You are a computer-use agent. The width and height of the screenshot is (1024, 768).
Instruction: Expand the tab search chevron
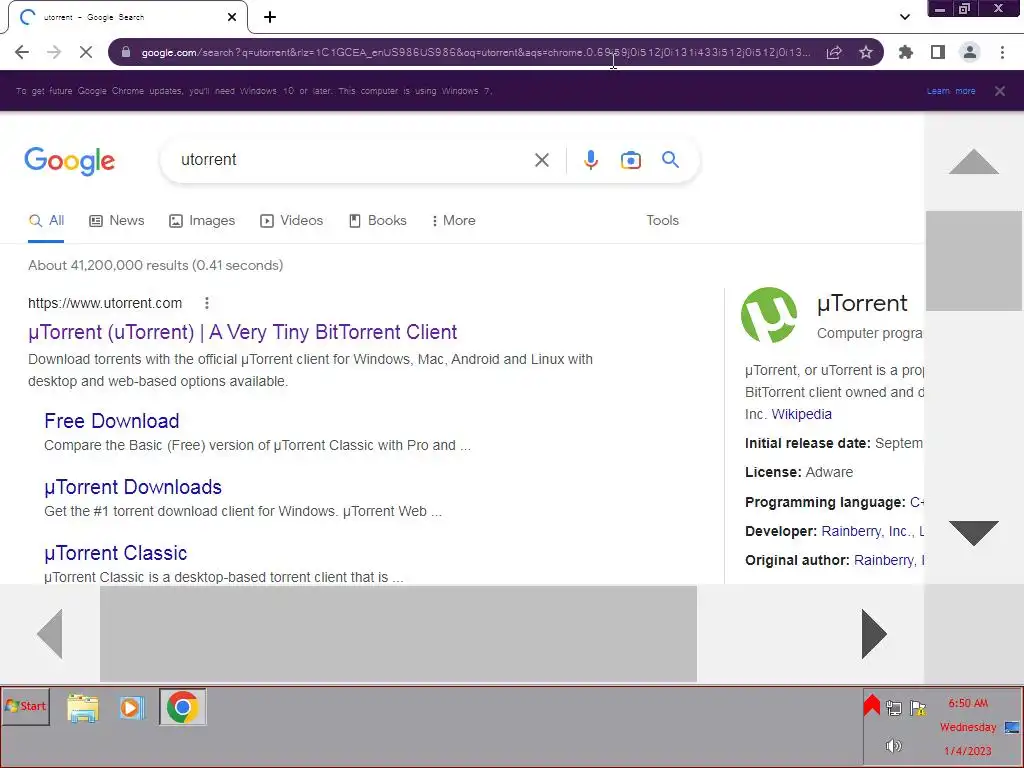pos(904,17)
